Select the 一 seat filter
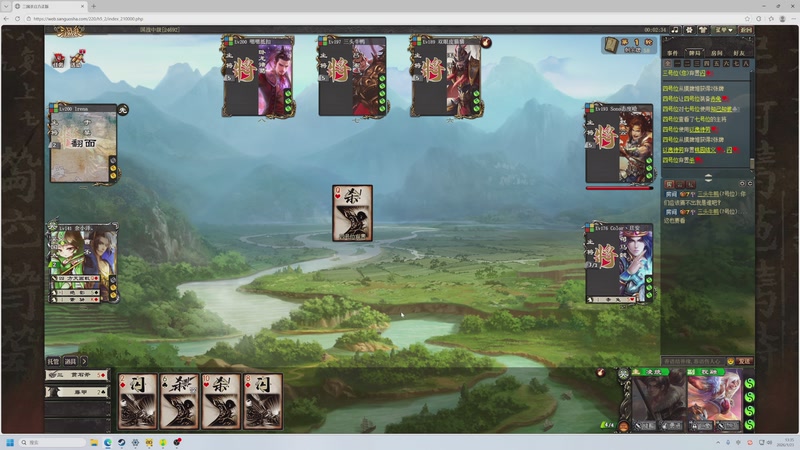The width and height of the screenshot is (800, 450). click(678, 63)
